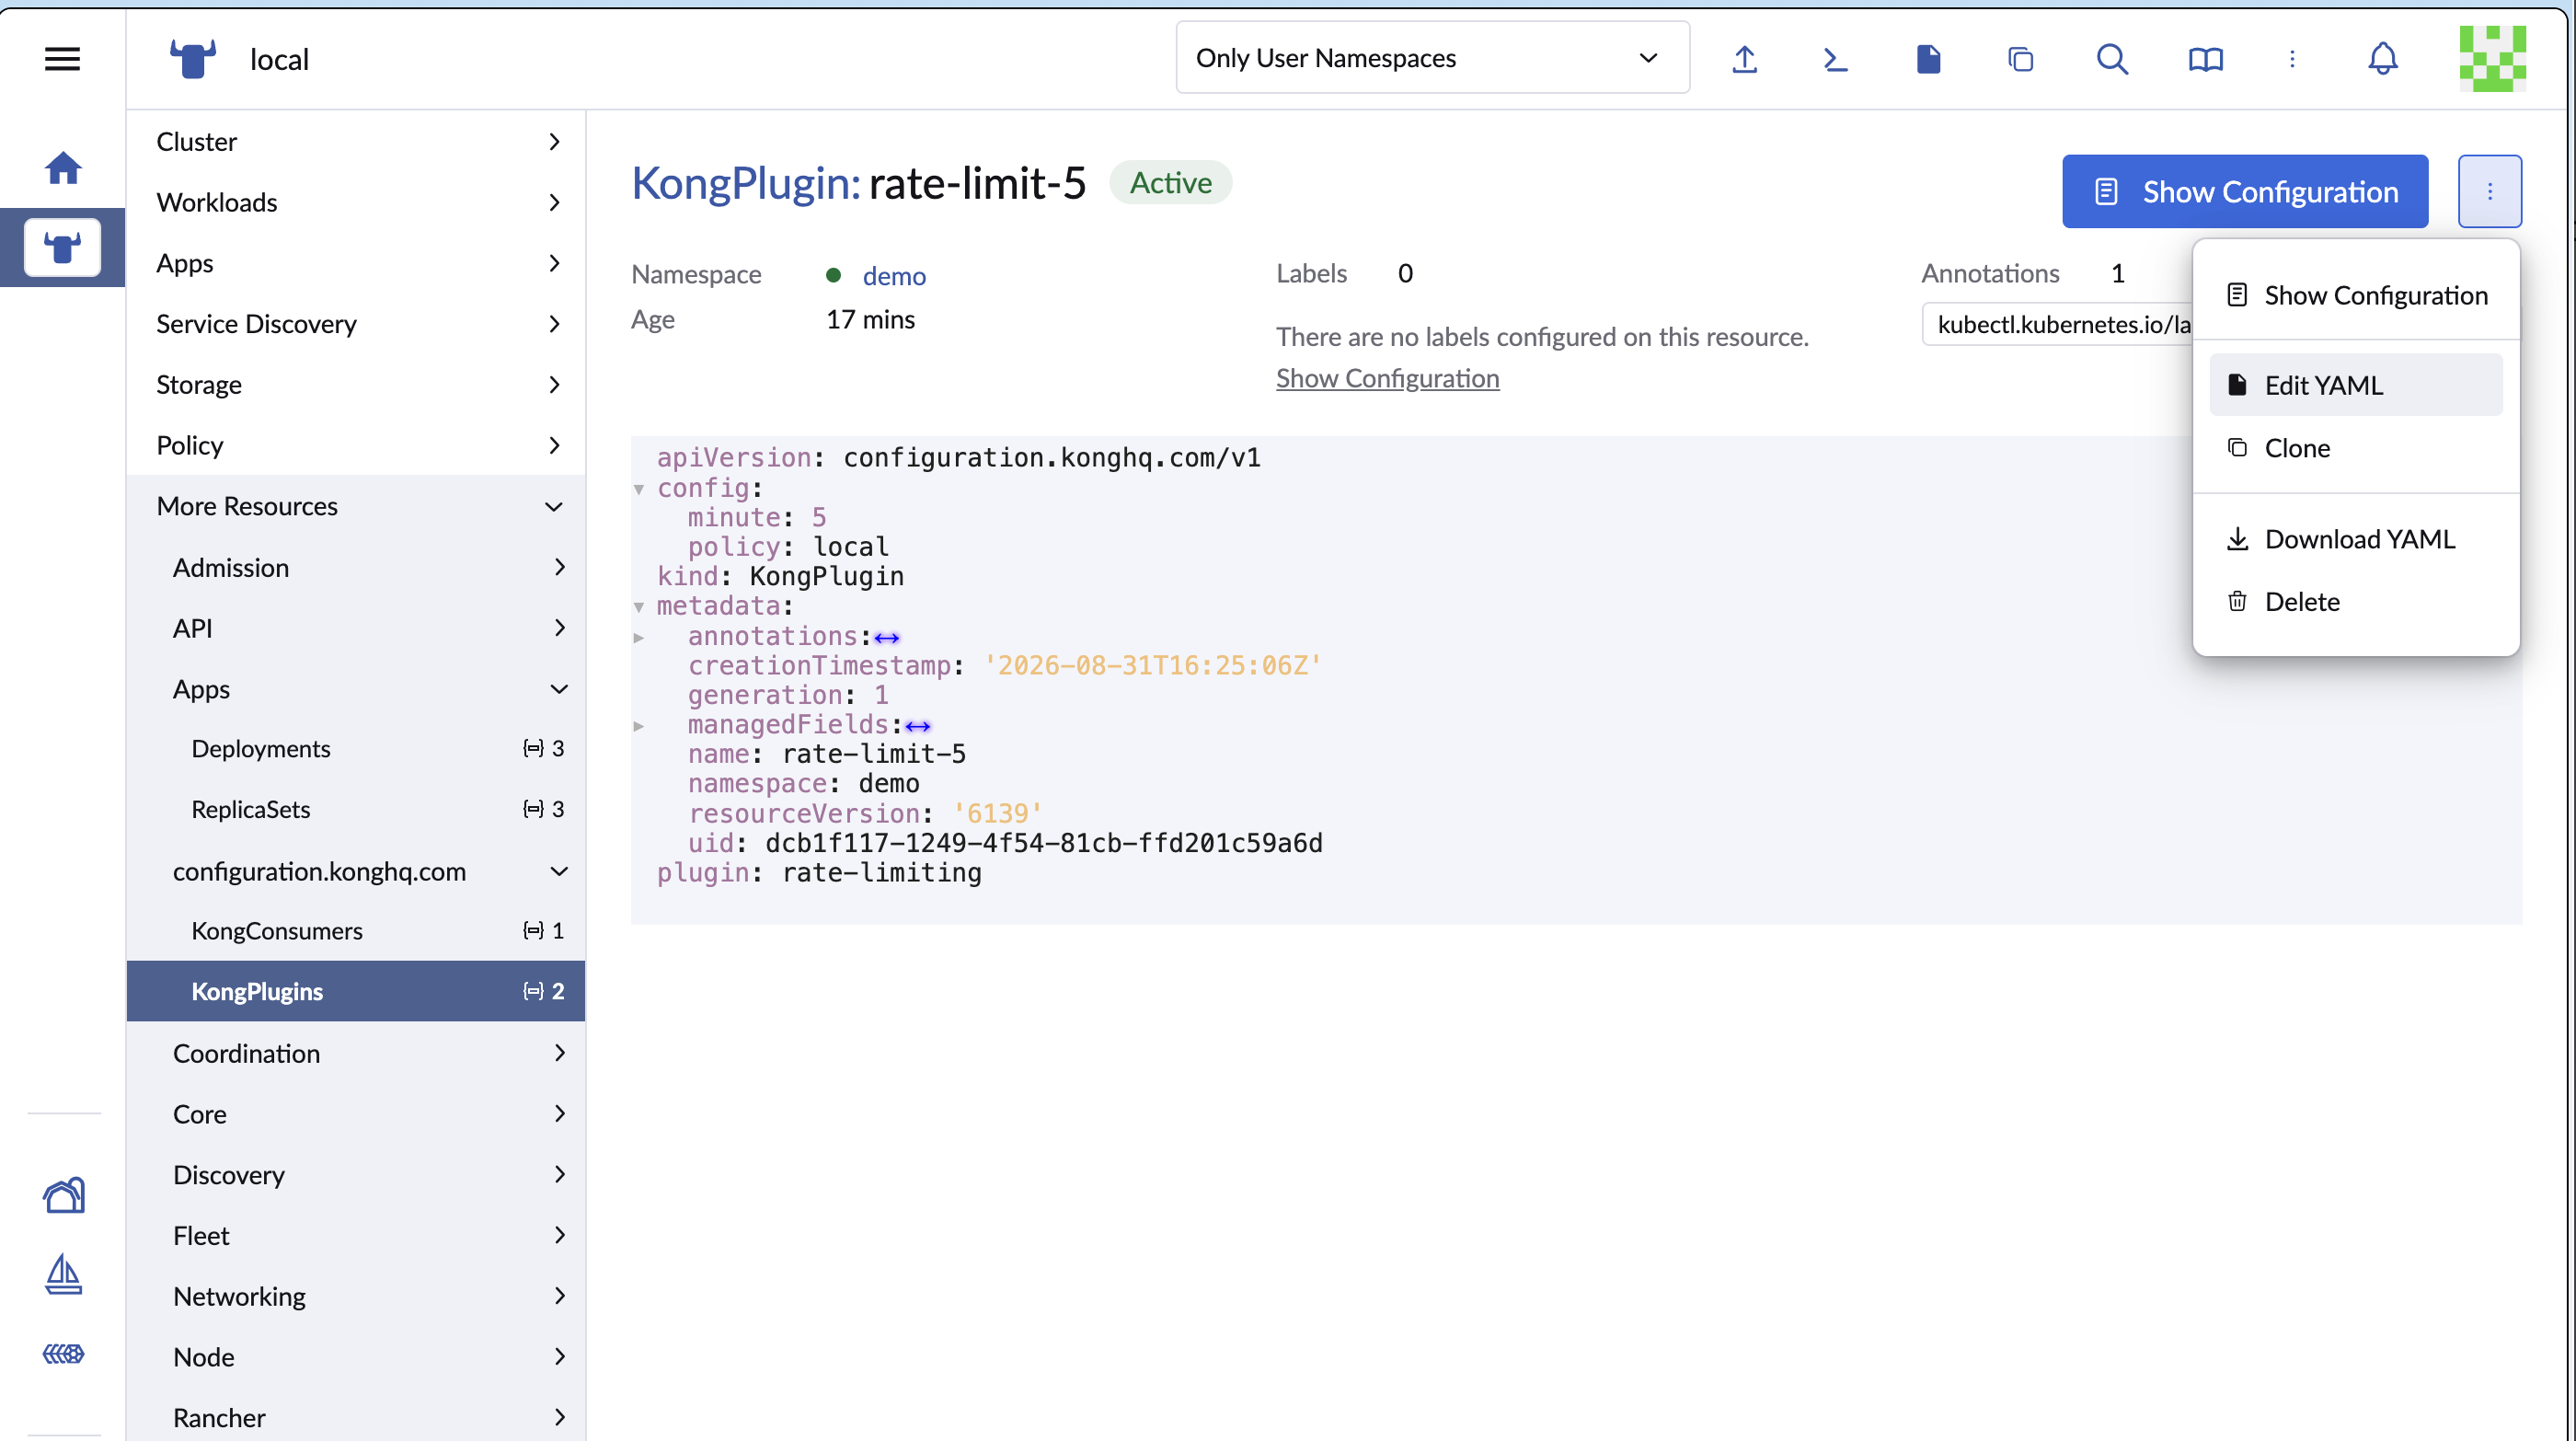Click the vertical ellipsis actions button
2576x1441 pixels.
coord(2489,191)
